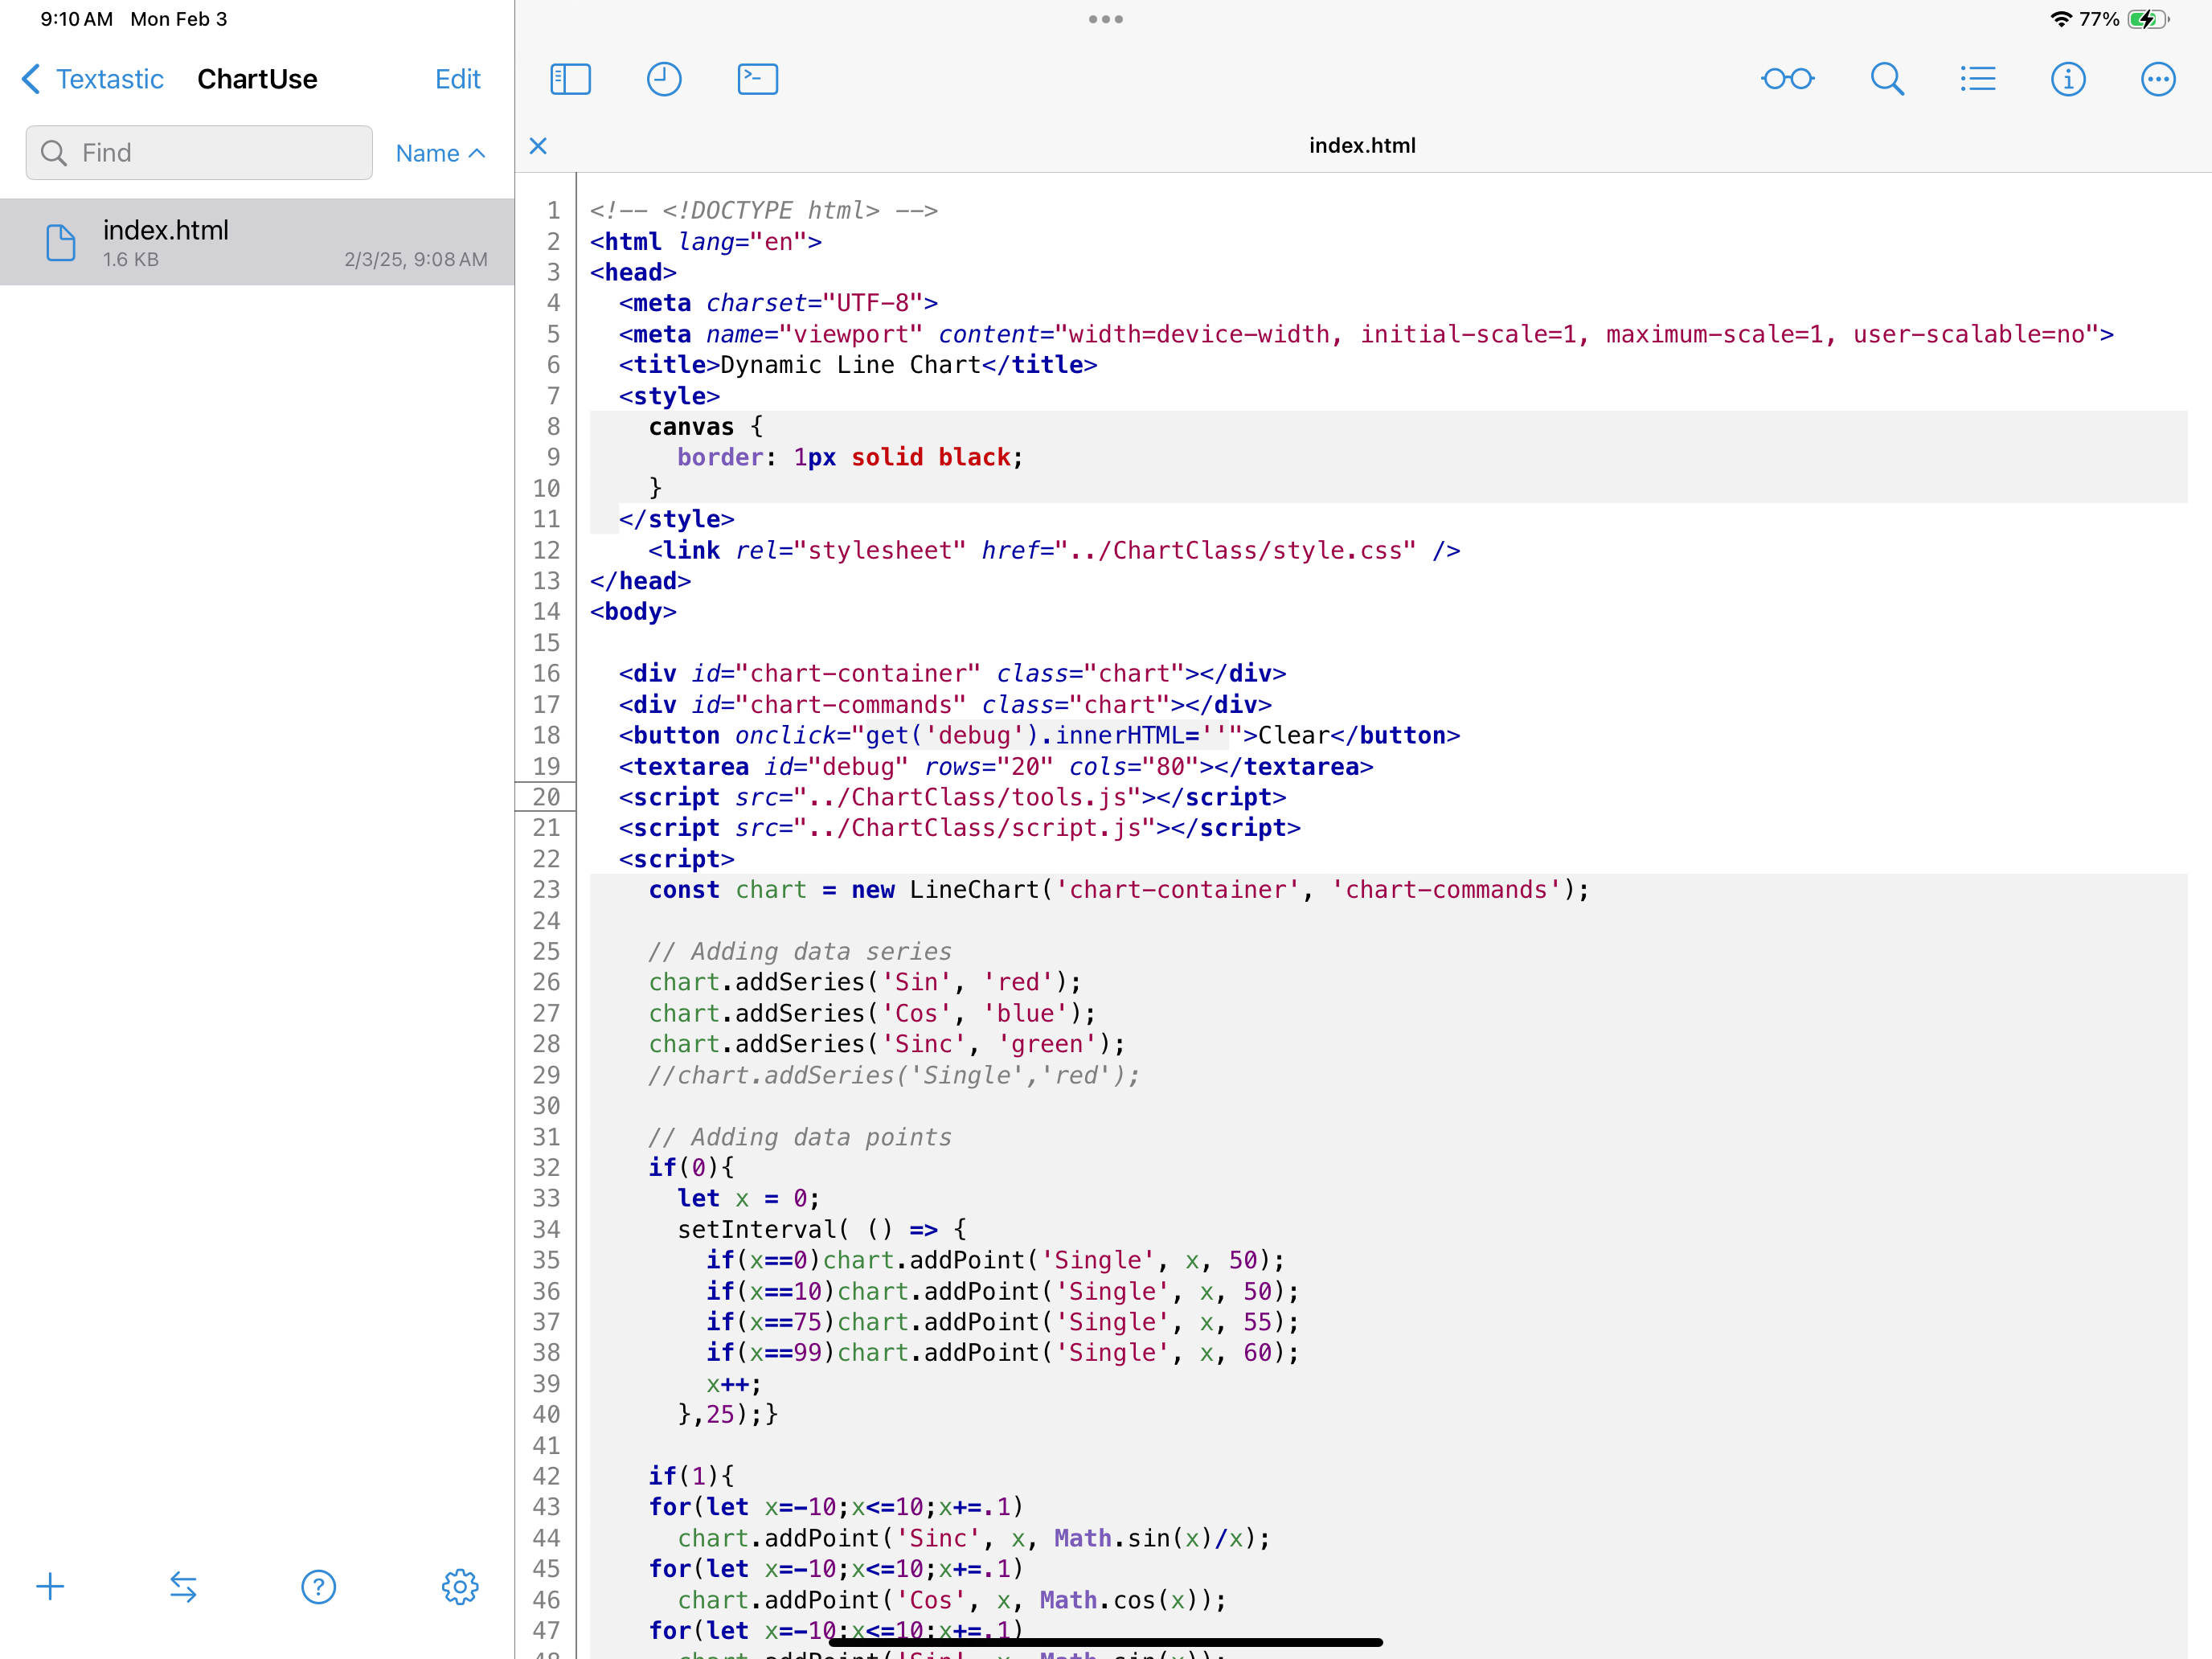
Task: Open the help question mark icon
Action: (318, 1586)
